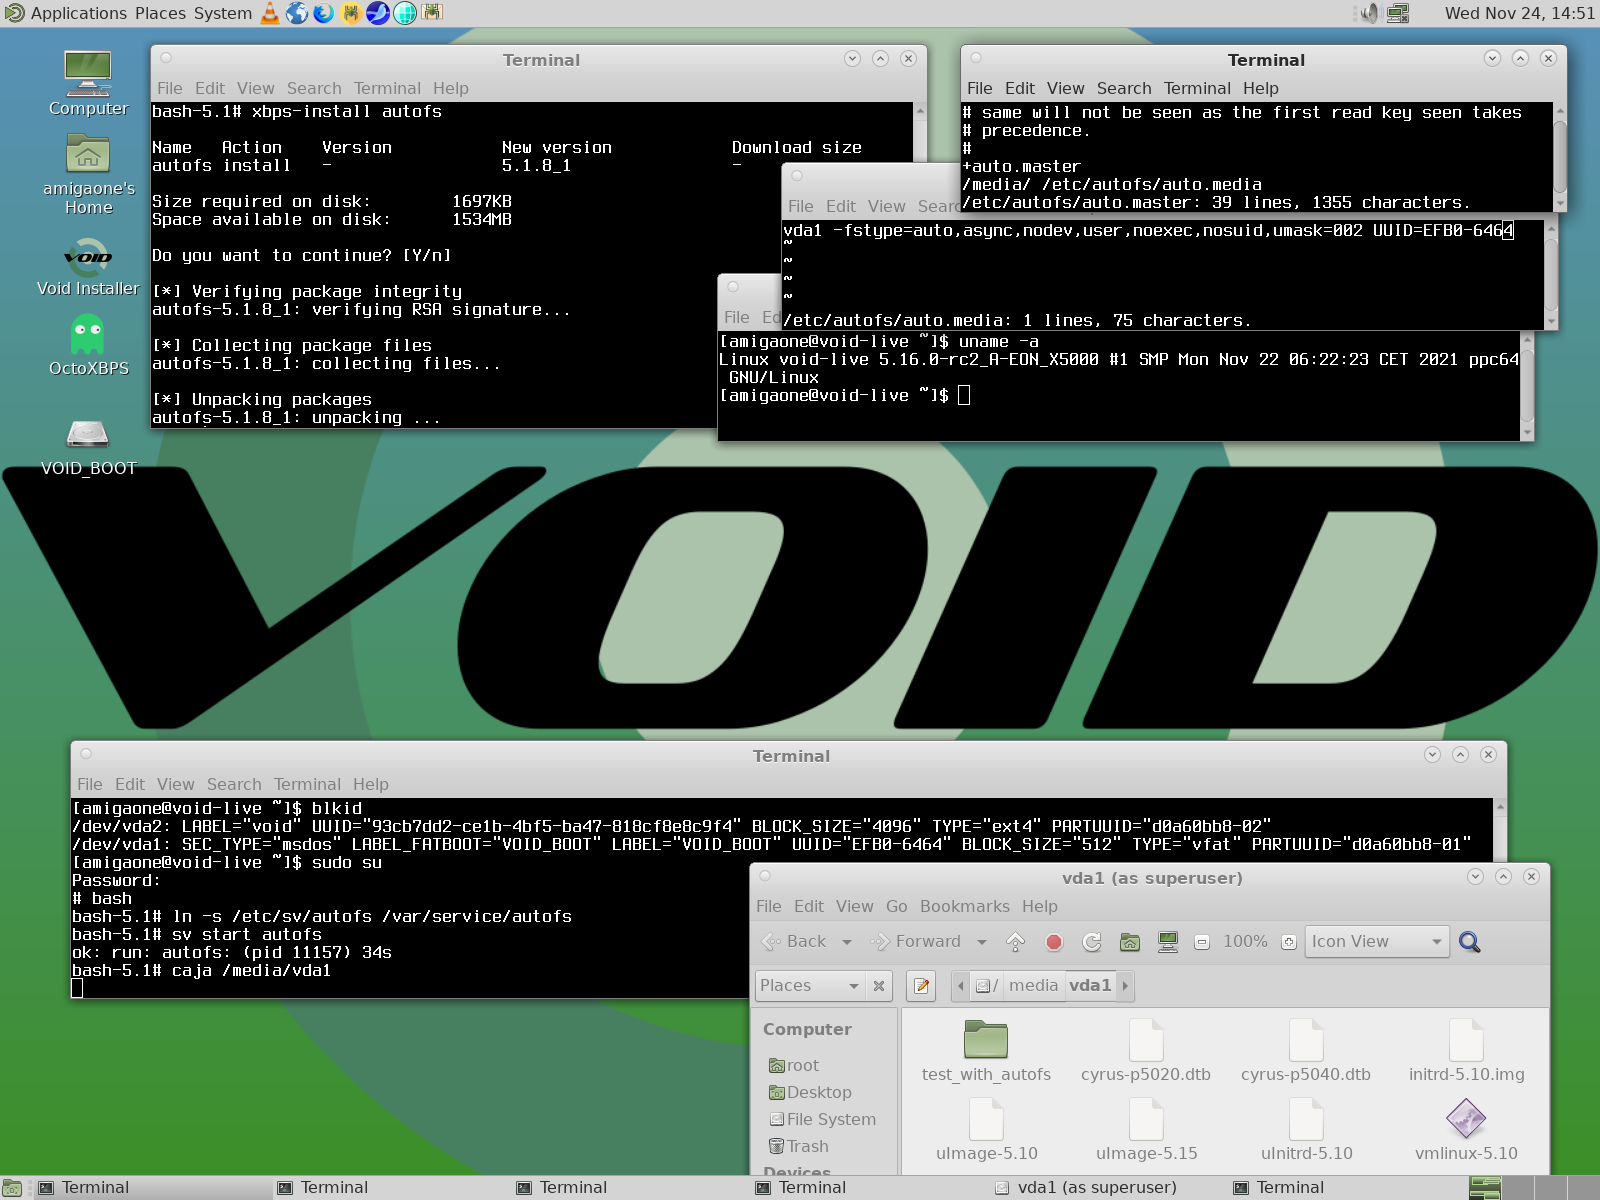Select the test_with_autofs folder
This screenshot has width=1600, height=1200.
(986, 1052)
